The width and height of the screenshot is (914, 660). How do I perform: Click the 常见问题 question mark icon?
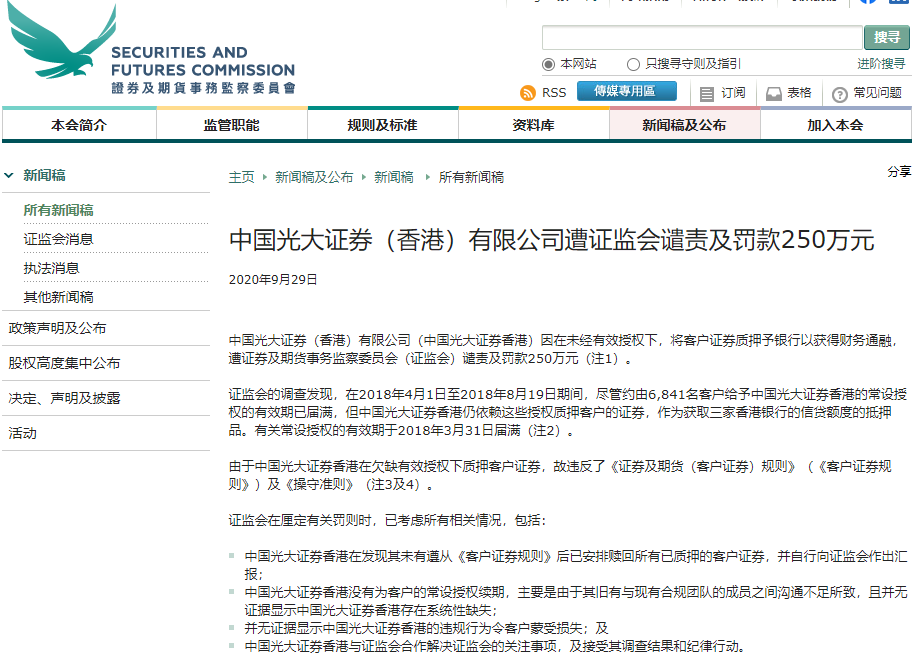[839, 94]
